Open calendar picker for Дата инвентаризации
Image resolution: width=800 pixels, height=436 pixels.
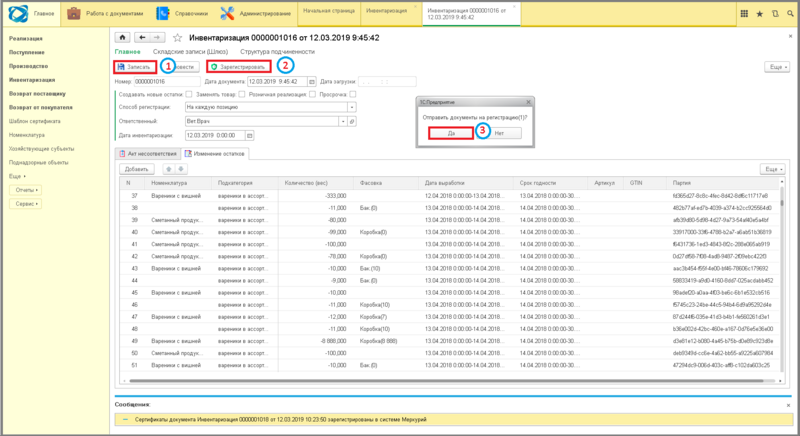click(249, 135)
